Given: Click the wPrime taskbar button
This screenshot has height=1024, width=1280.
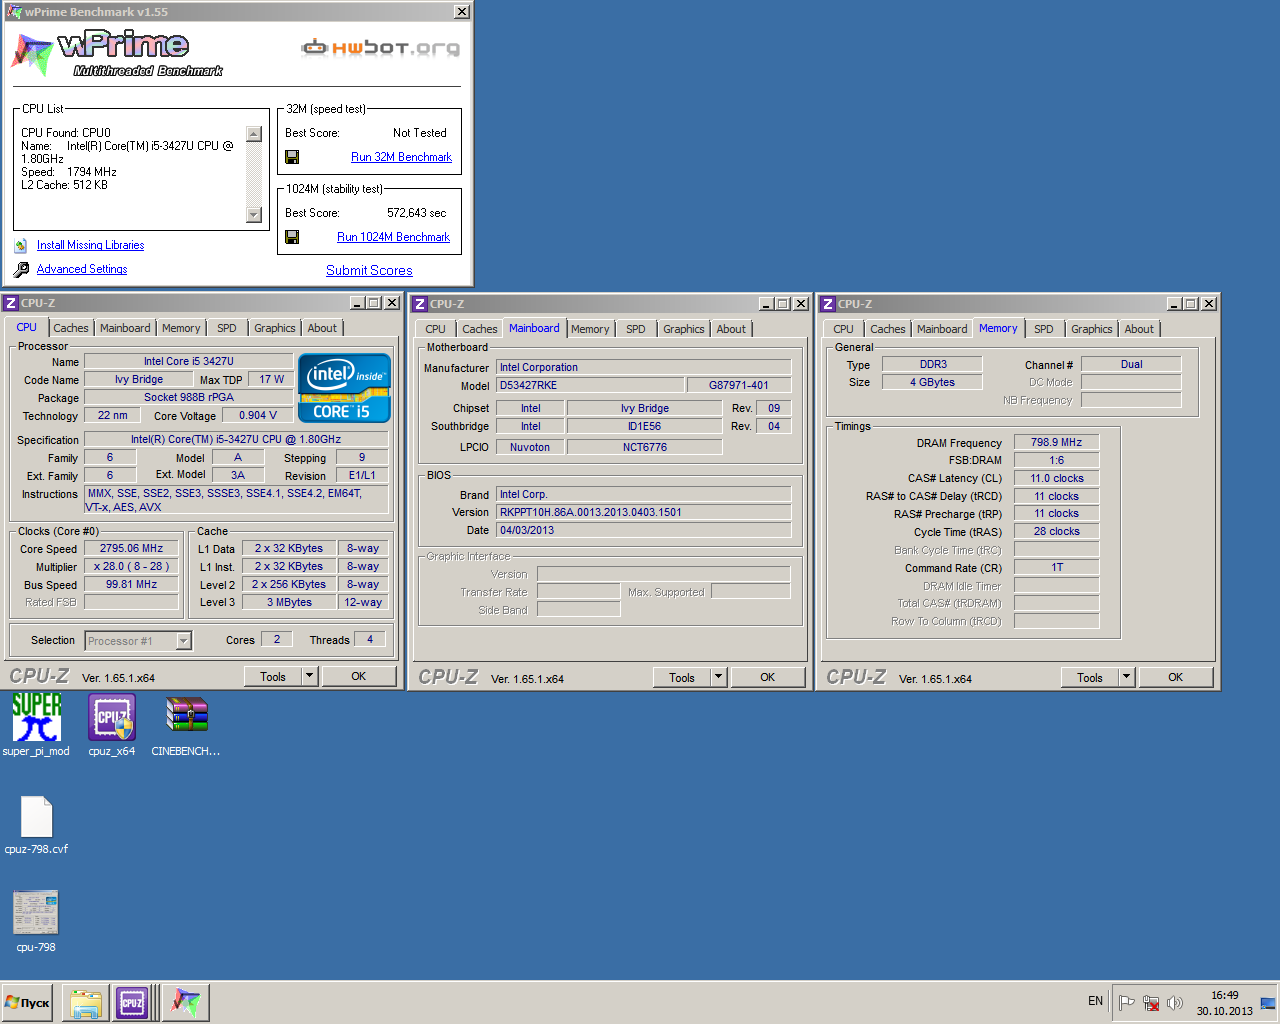Looking at the screenshot, I should 185,1003.
